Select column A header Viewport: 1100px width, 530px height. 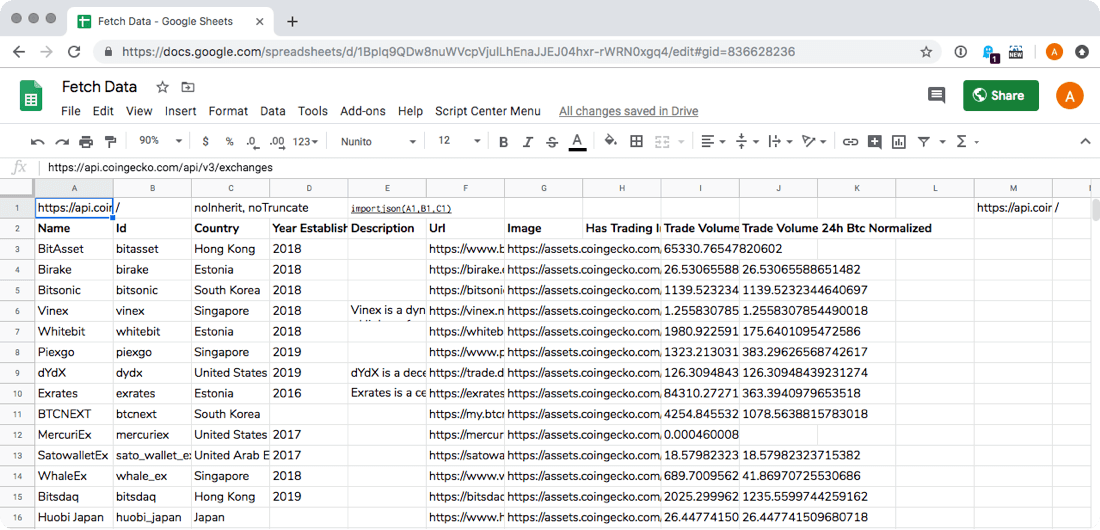74,188
